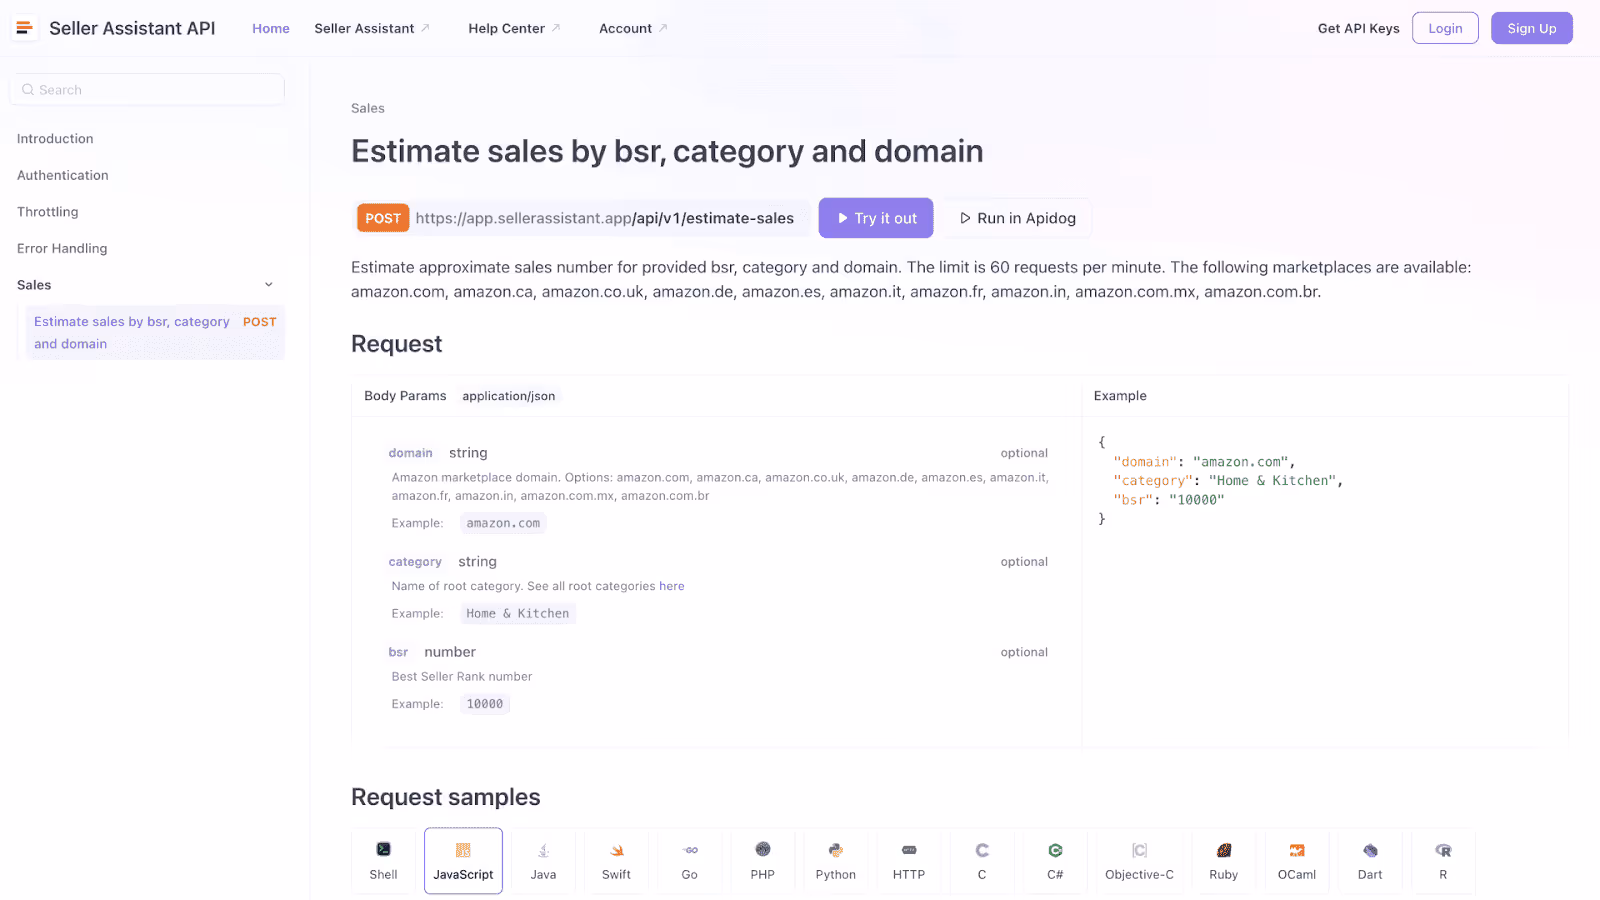Select the JavaScript request sample icon
The width and height of the screenshot is (1600, 900).
tap(463, 850)
